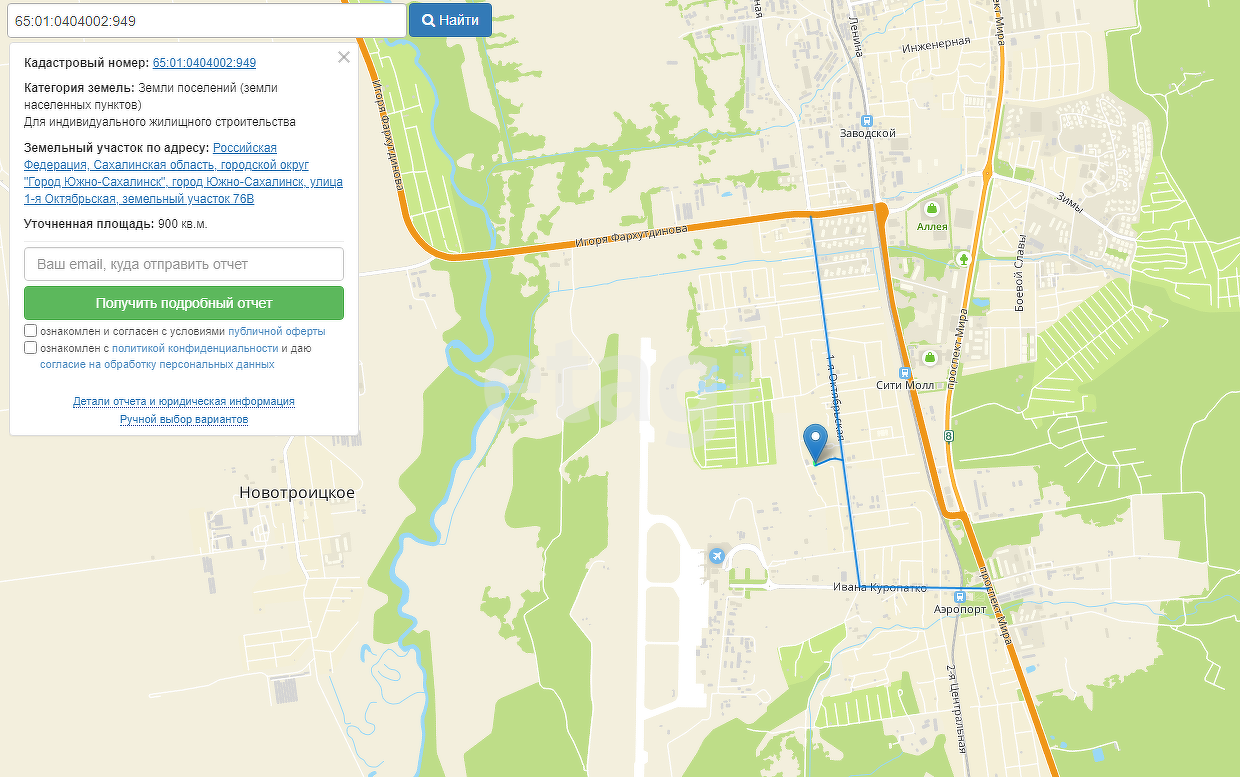Accept the публичной оферты terms checkbox
This screenshot has width=1240, height=777.
(31, 331)
